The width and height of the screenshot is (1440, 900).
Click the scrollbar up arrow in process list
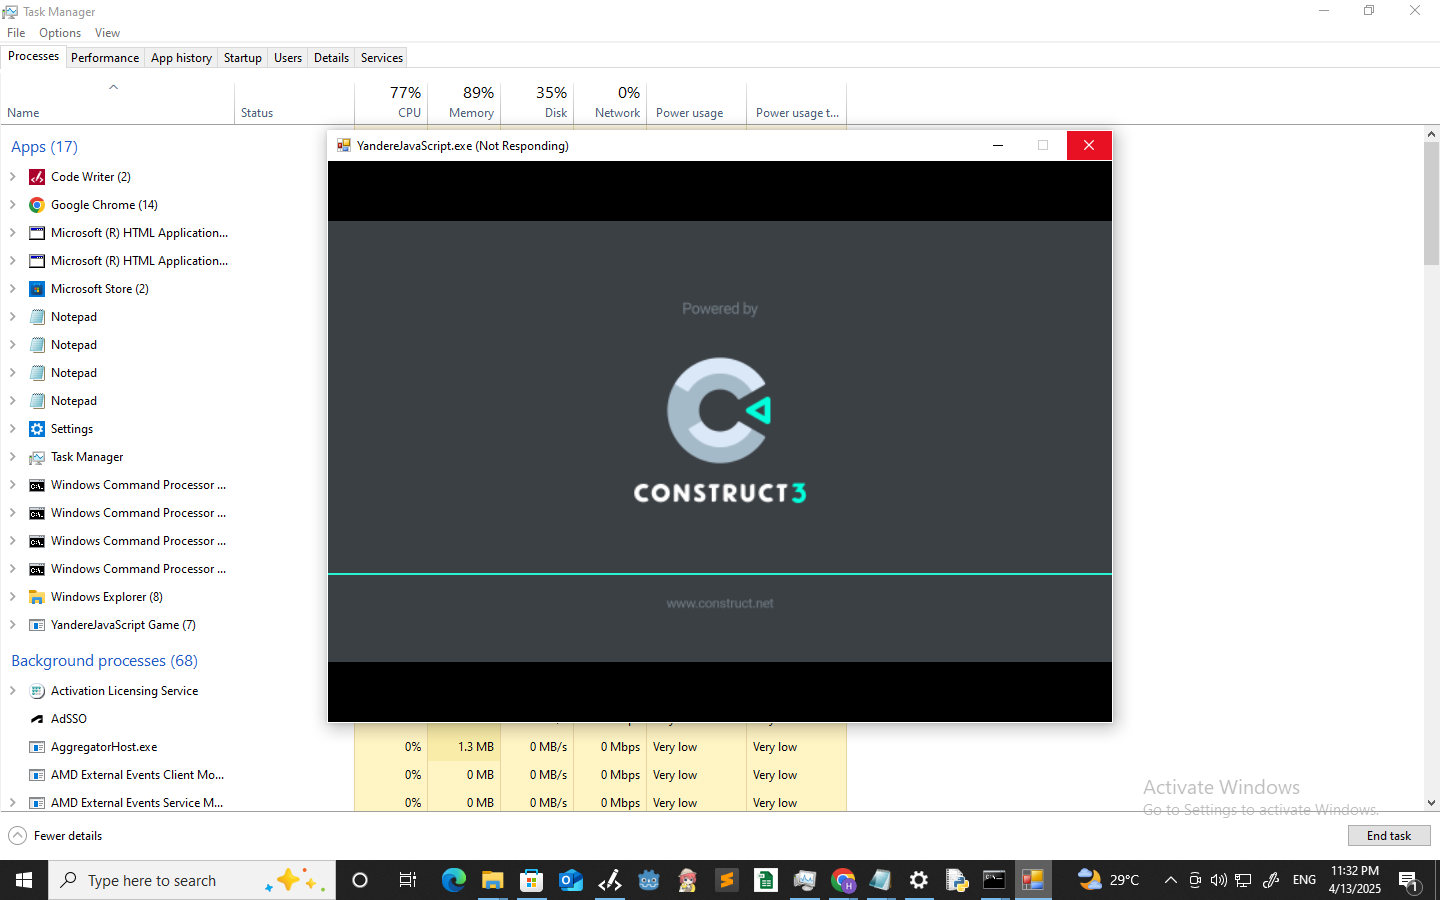(1431, 133)
